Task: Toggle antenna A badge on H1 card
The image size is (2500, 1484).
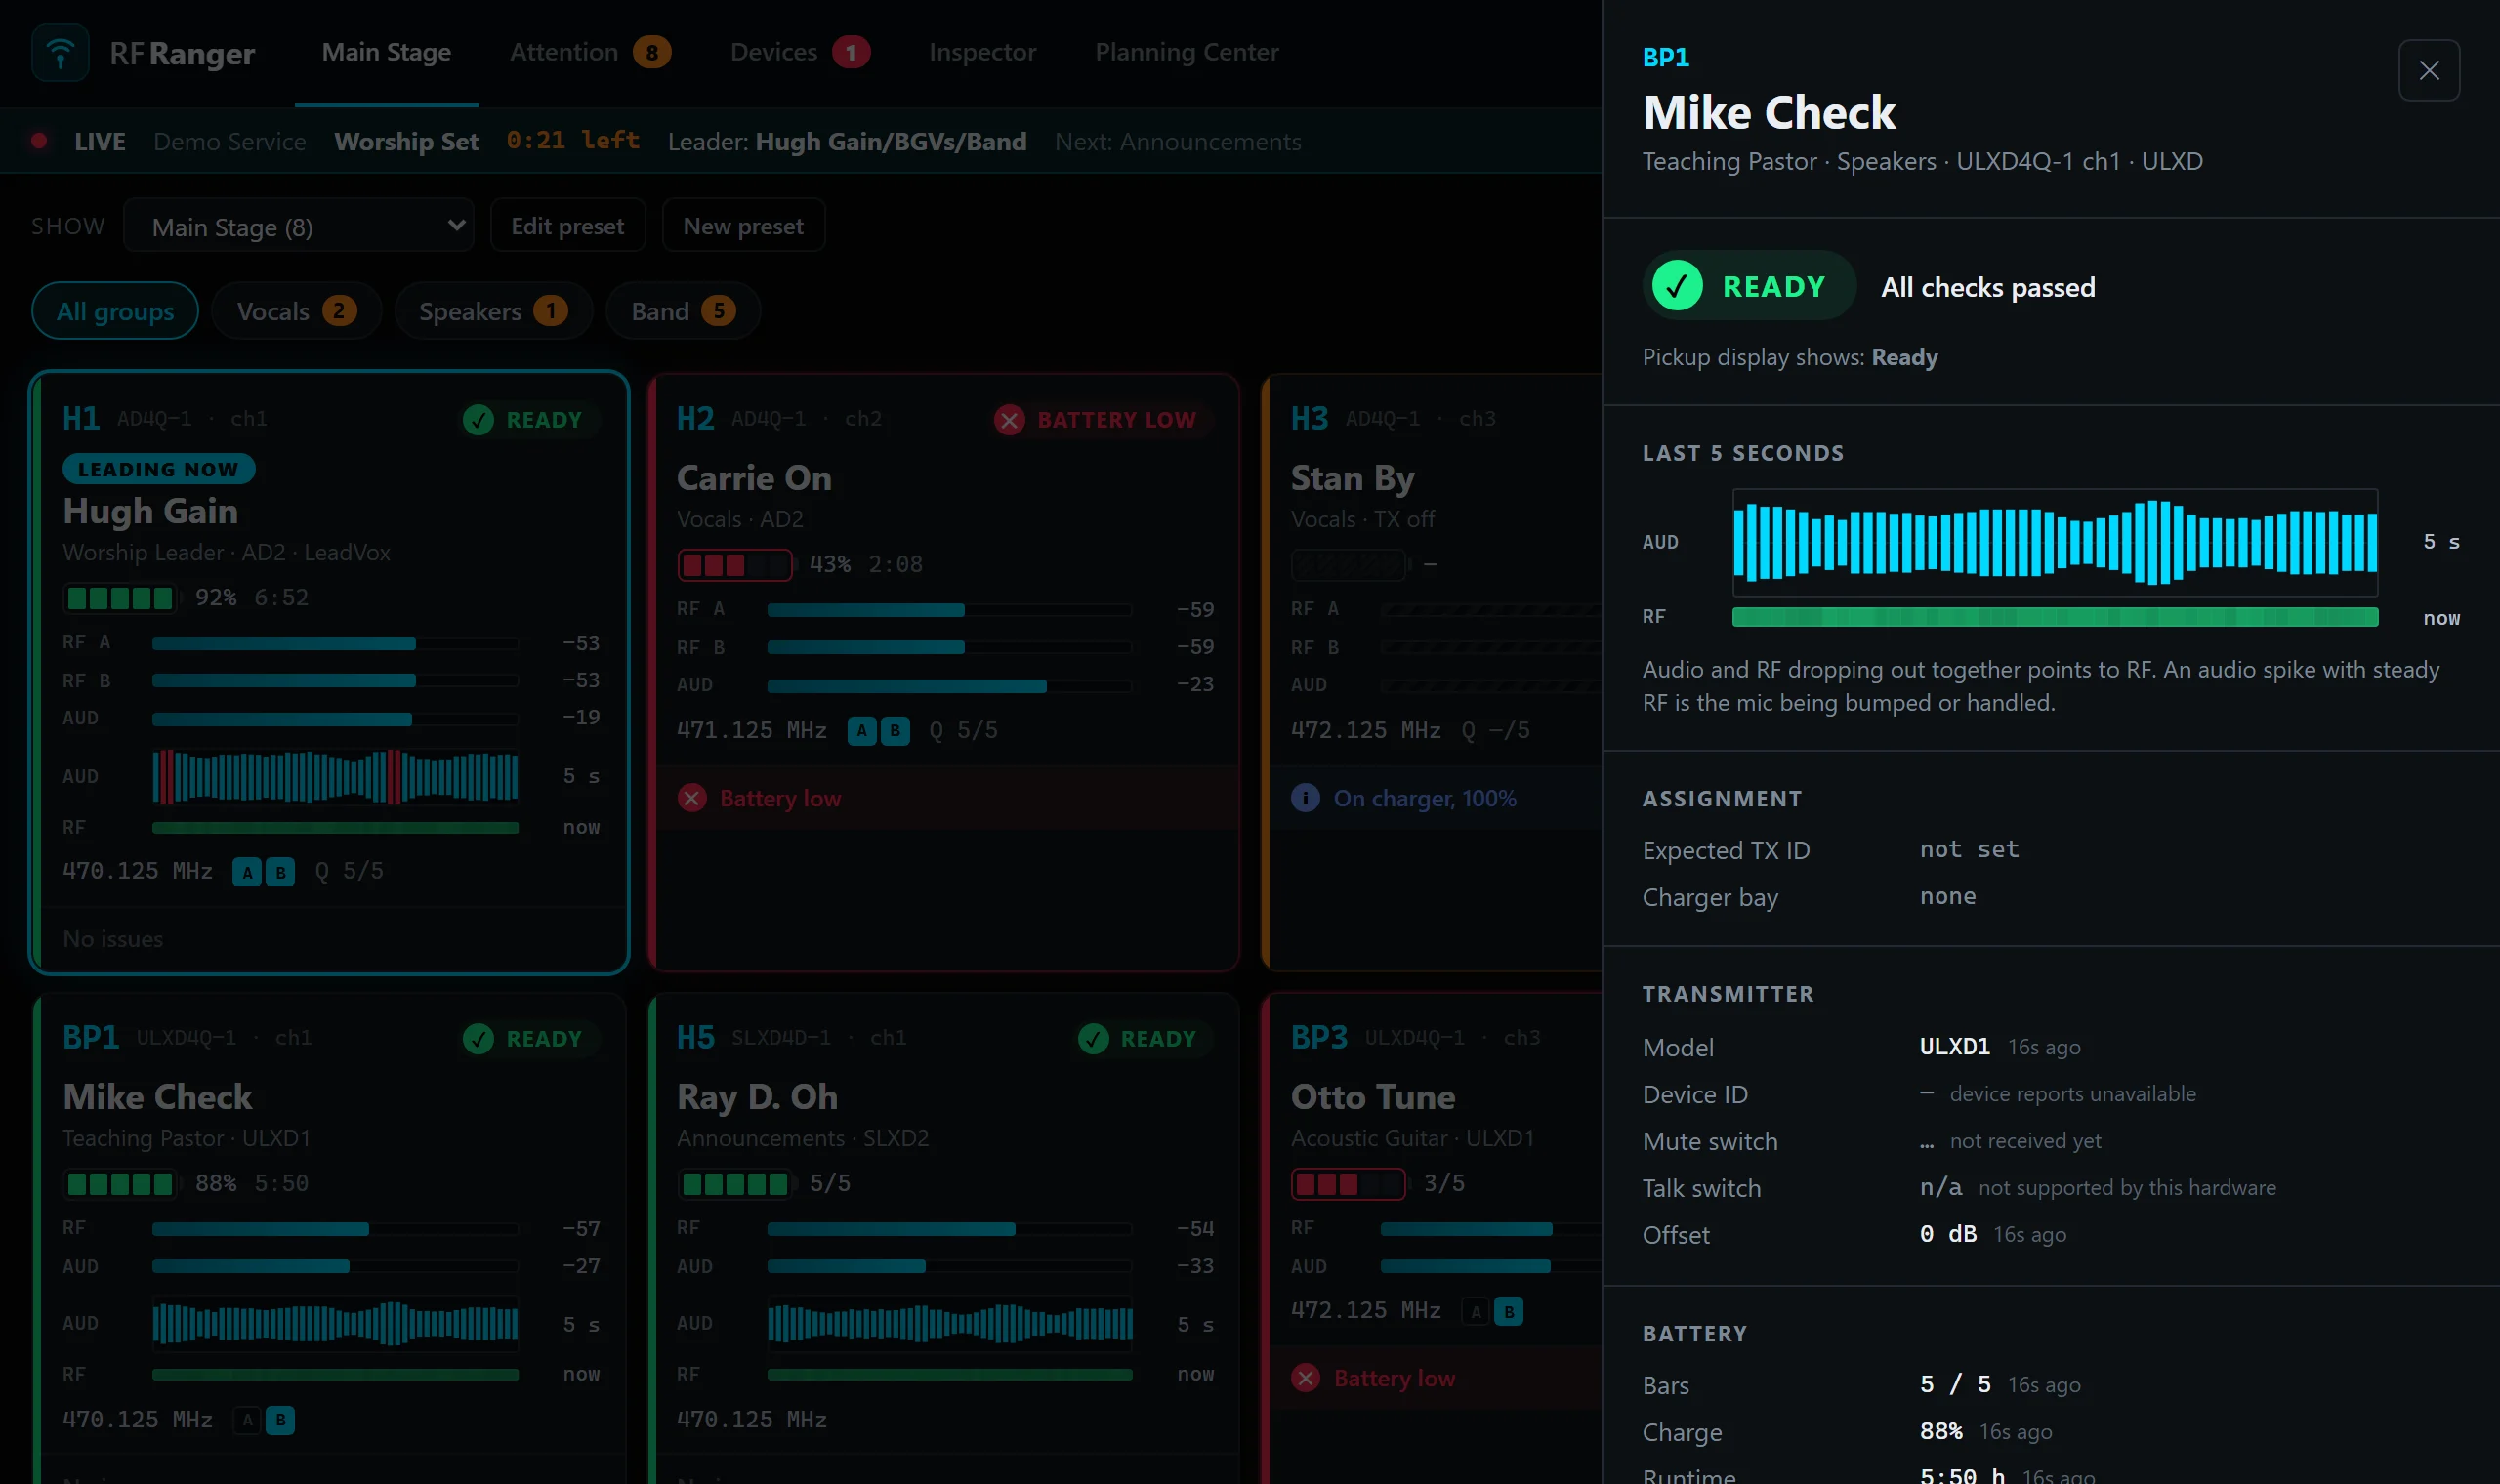Action: [247, 872]
